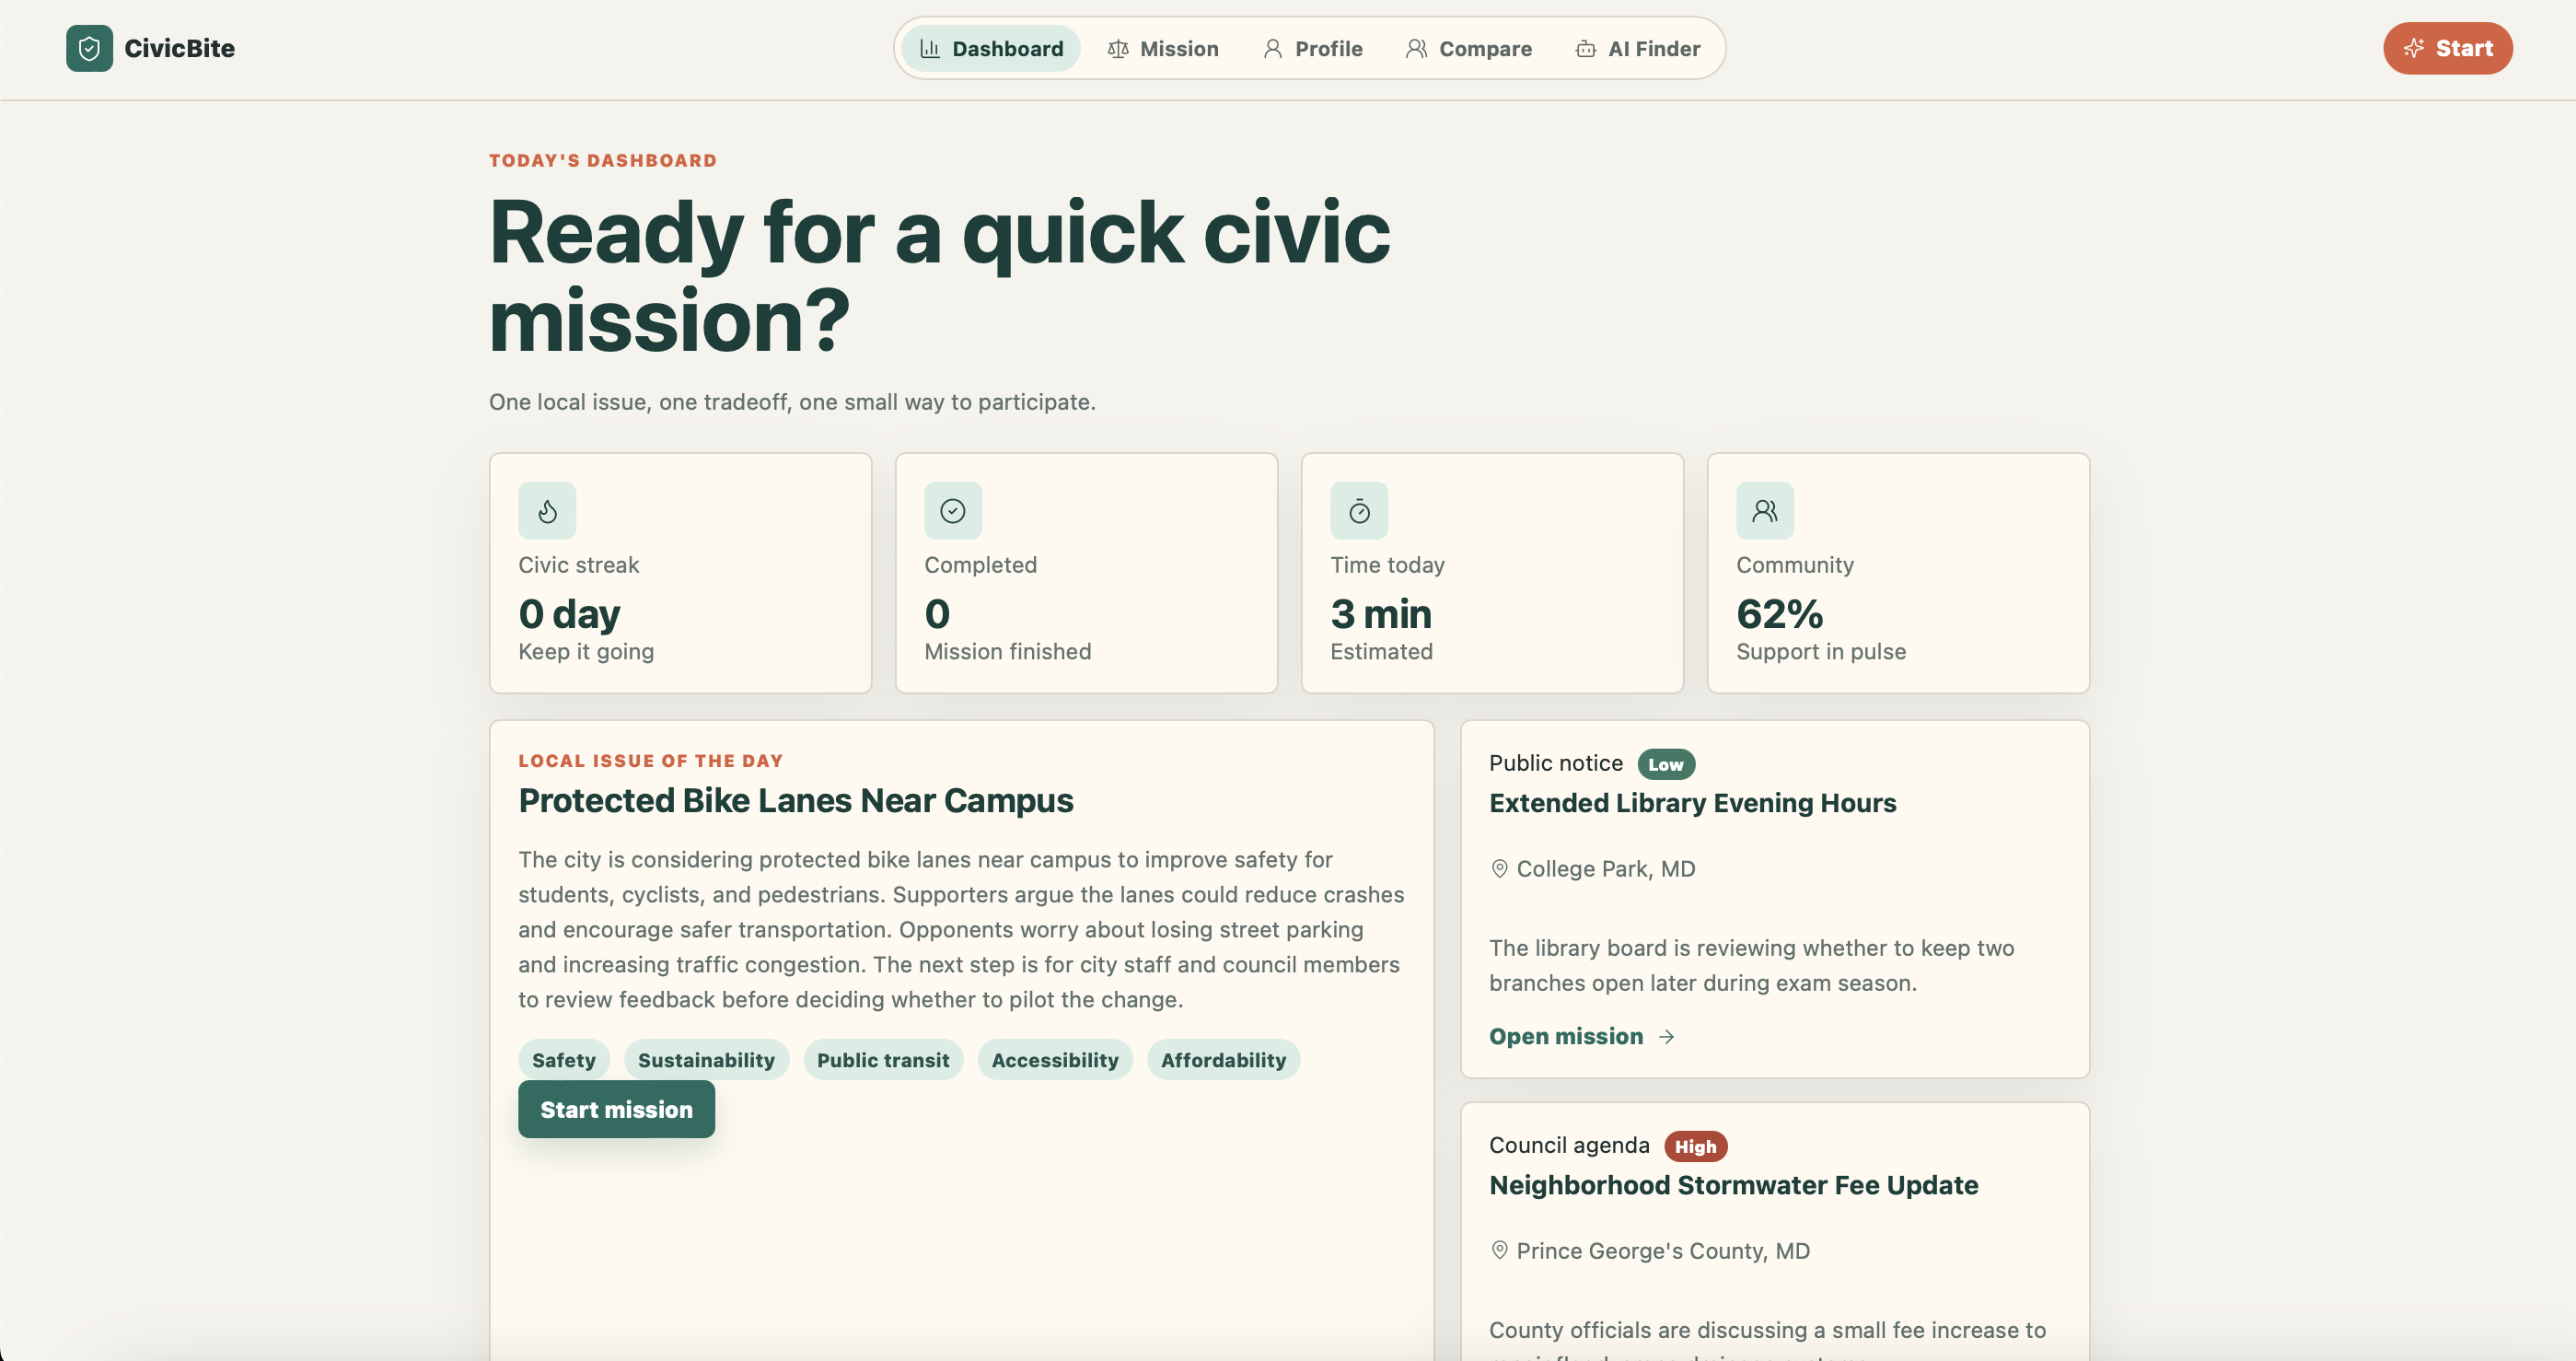2576x1361 pixels.
Task: Click the Community people icon
Action: [1764, 511]
